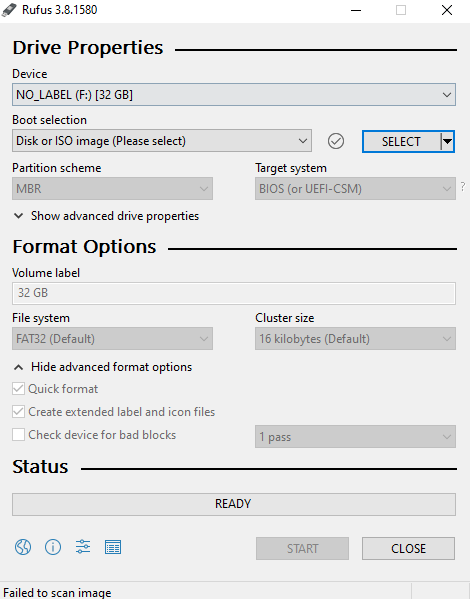Collapse Hide advanced format options
This screenshot has height=599, width=470.
(103, 367)
